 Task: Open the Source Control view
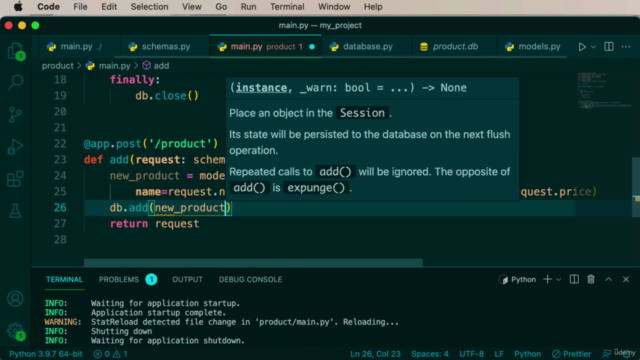coord(16,115)
